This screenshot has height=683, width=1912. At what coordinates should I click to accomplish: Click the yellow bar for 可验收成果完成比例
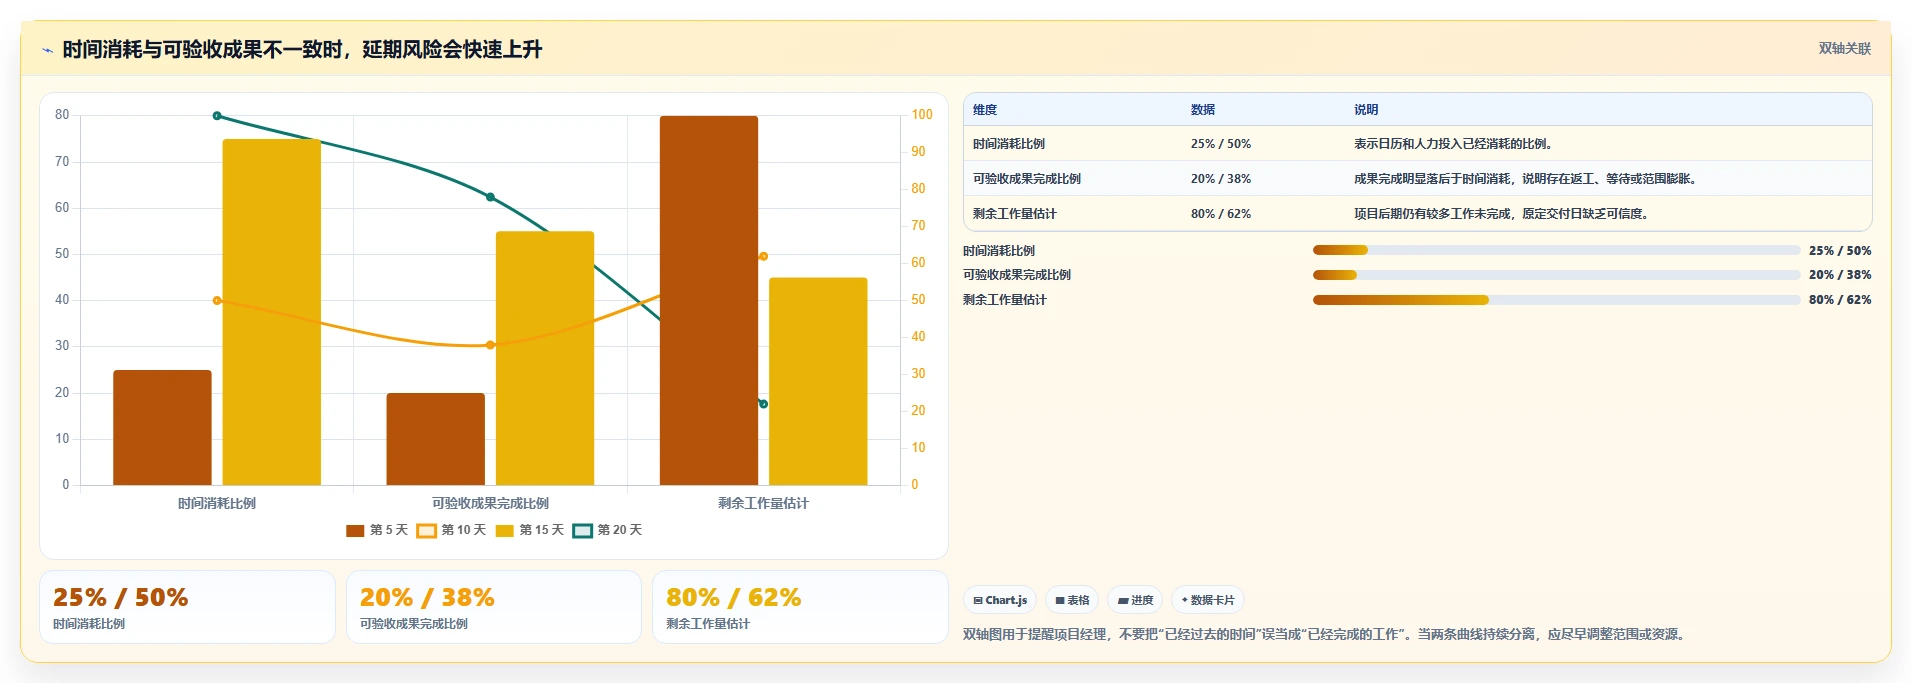pyautogui.click(x=545, y=358)
